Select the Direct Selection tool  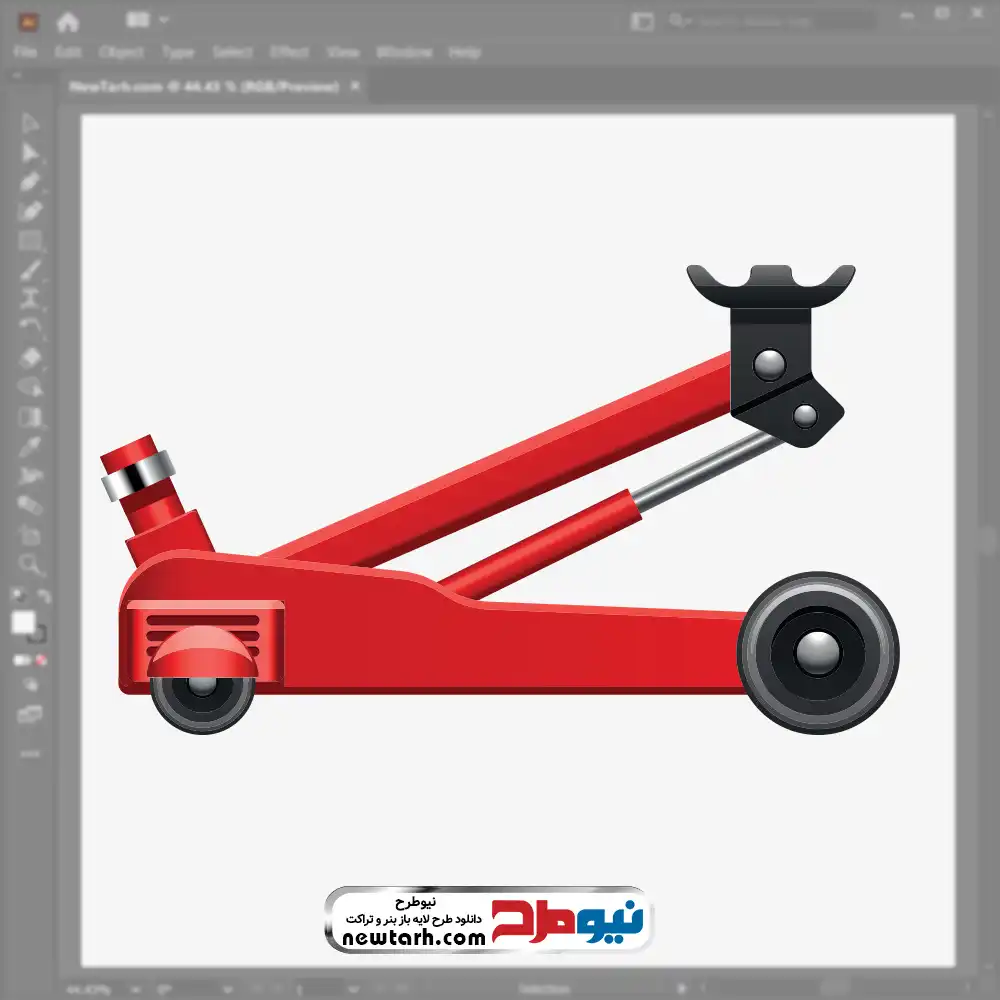point(30,153)
